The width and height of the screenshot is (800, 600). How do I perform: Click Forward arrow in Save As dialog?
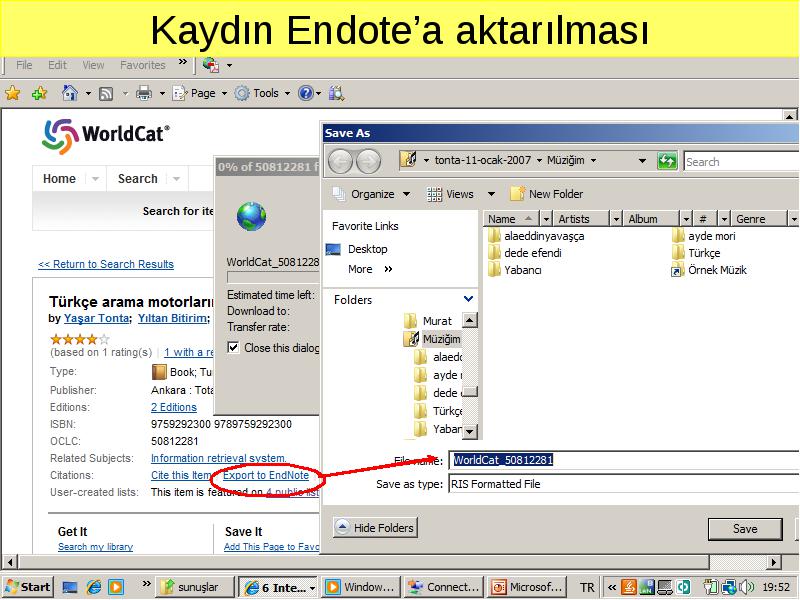(x=368, y=162)
